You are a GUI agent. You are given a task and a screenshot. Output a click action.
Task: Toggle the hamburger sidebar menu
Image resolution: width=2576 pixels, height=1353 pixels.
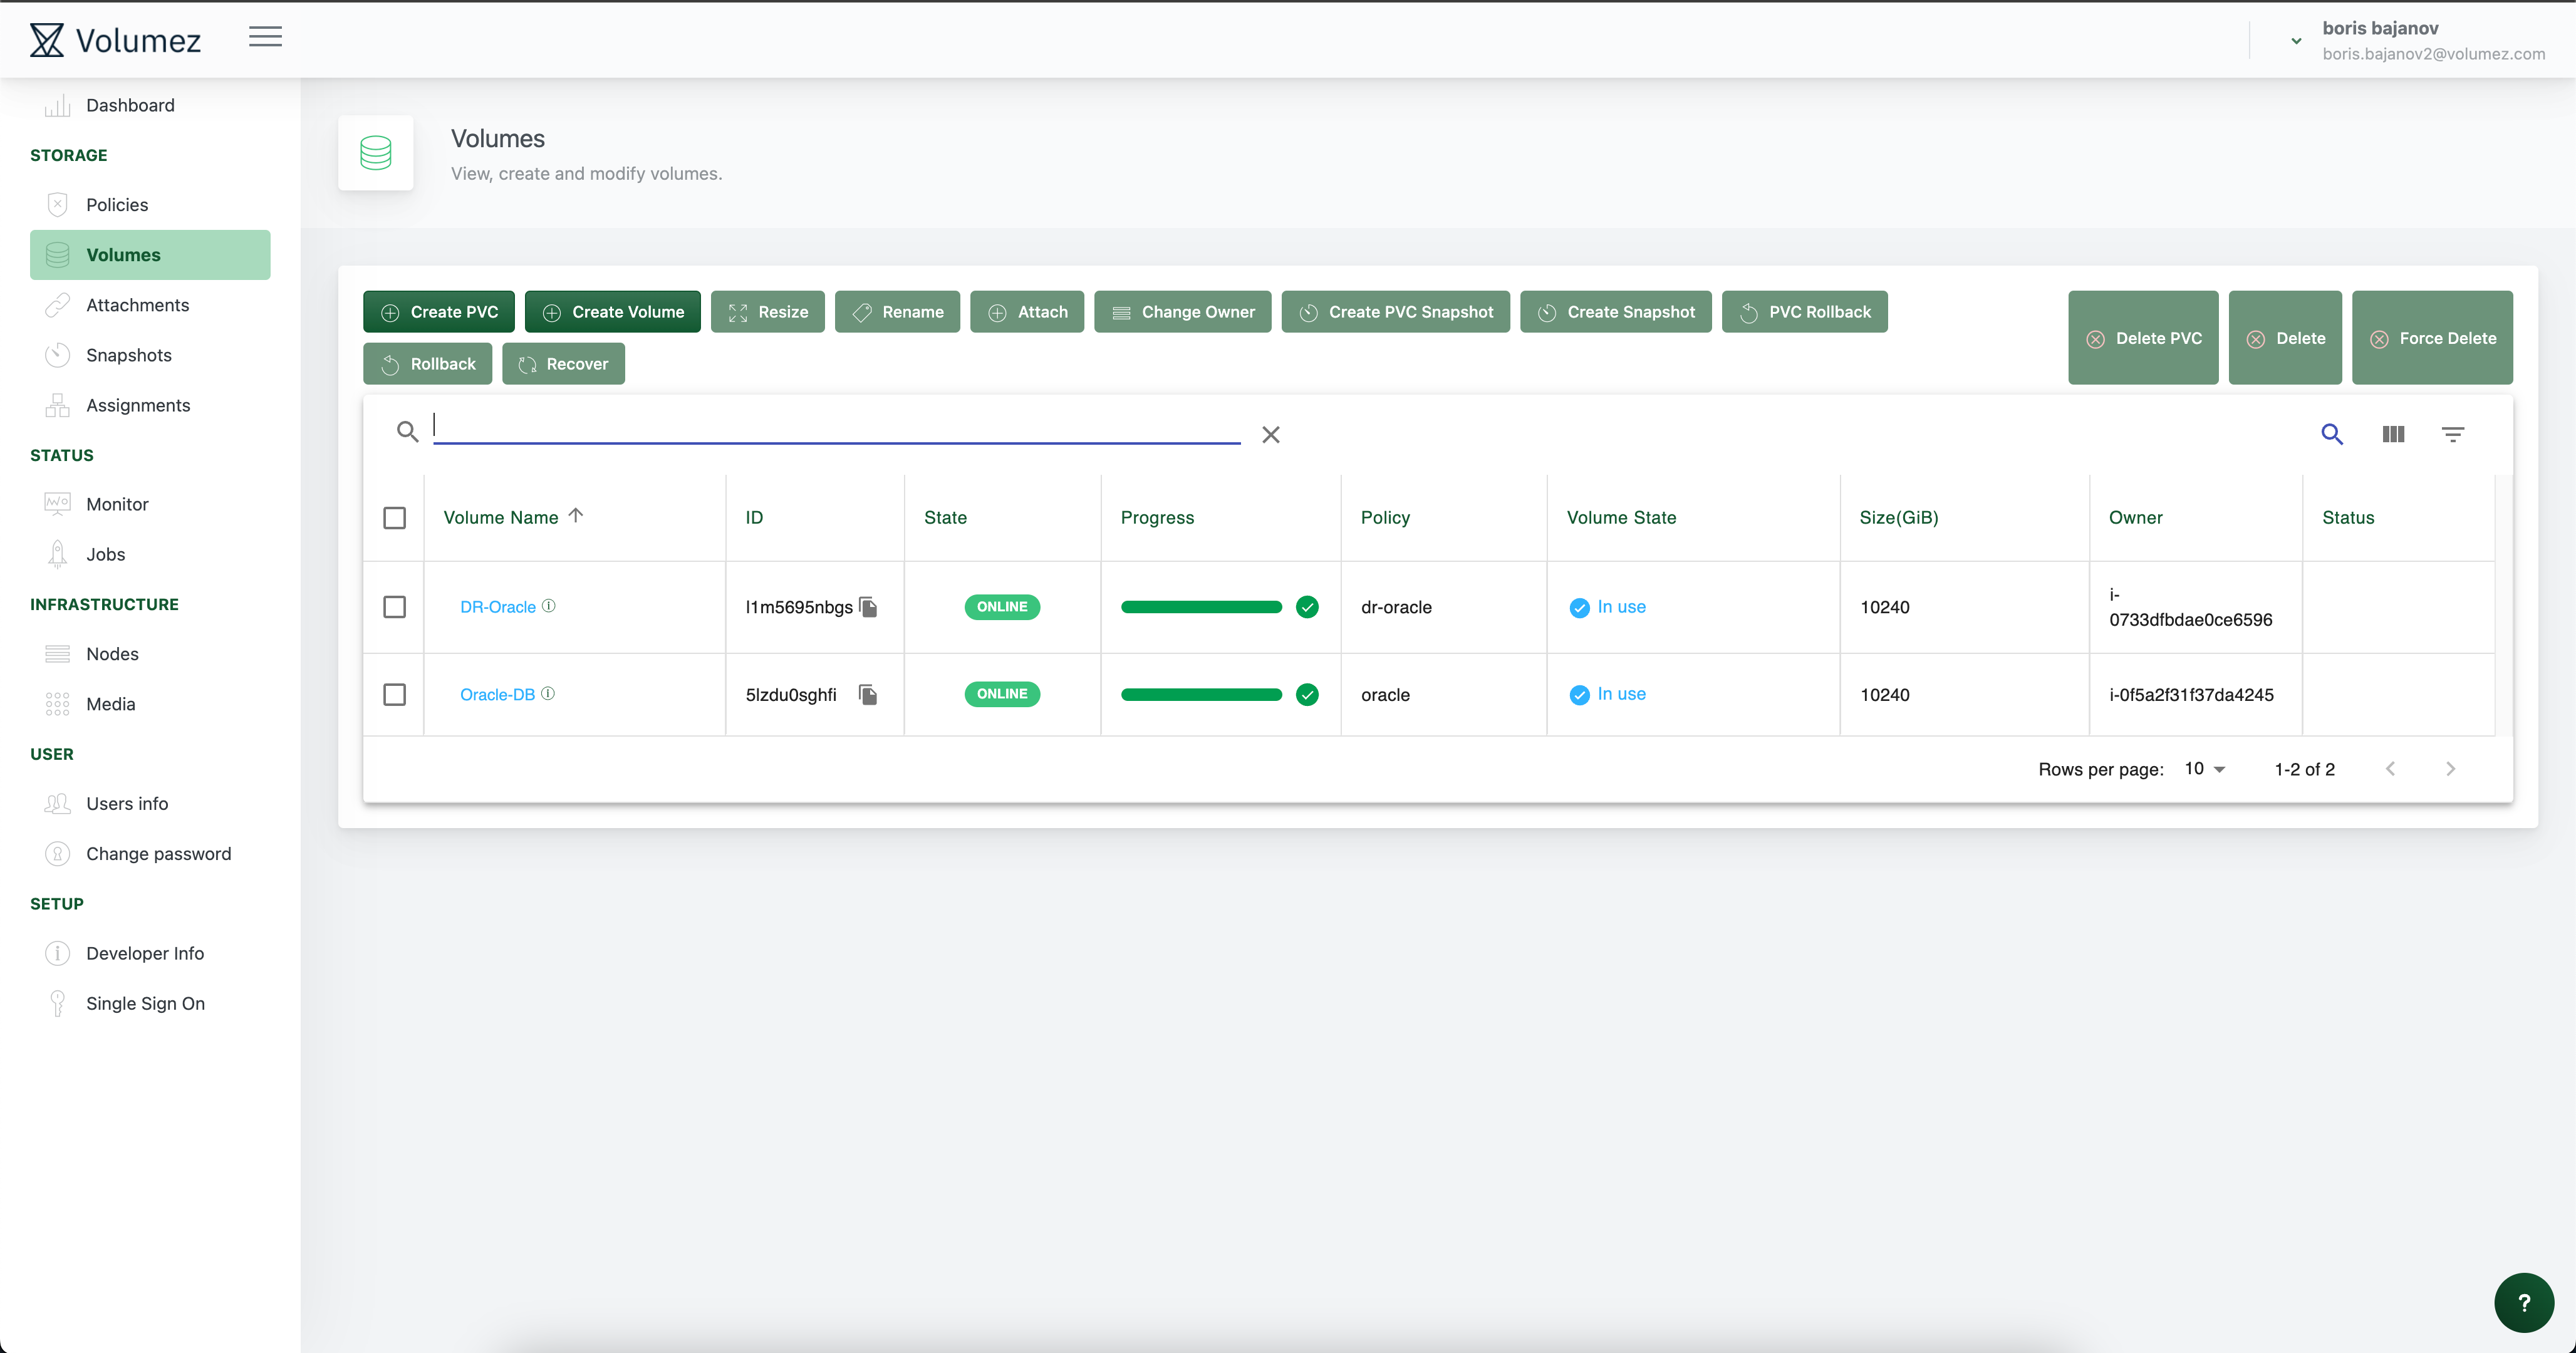coord(265,38)
